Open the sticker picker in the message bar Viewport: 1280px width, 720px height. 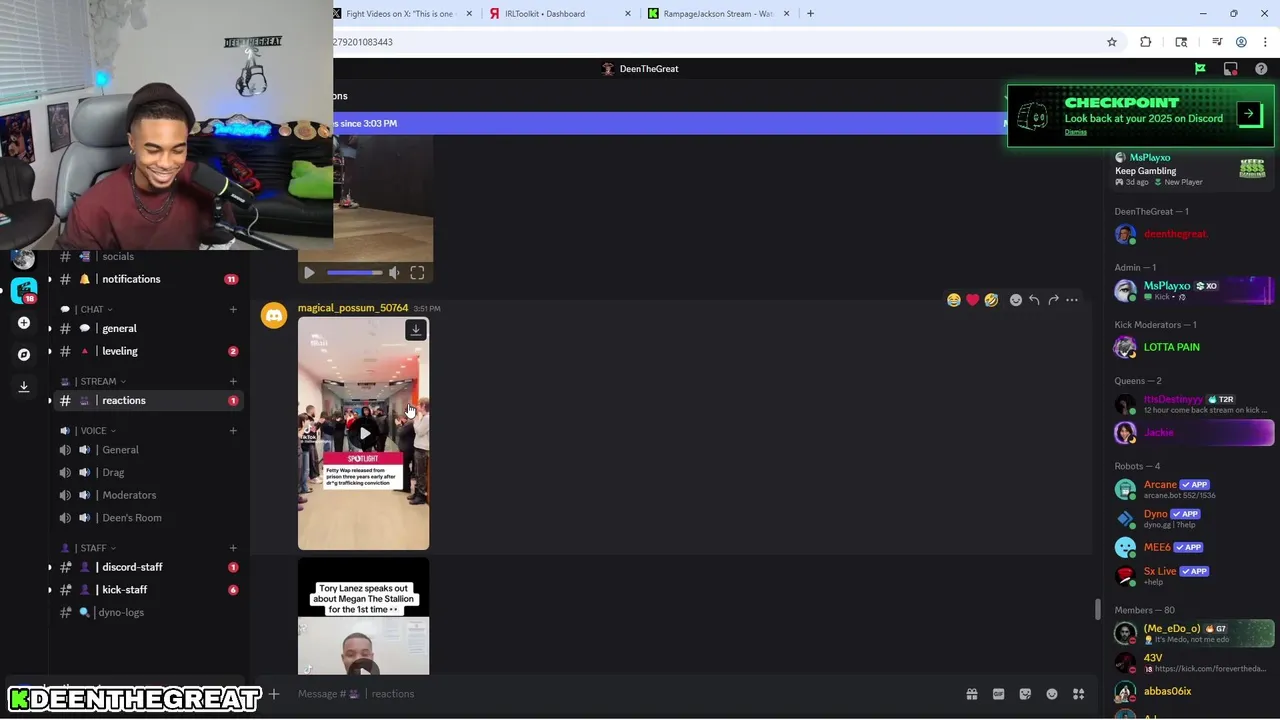1025,694
